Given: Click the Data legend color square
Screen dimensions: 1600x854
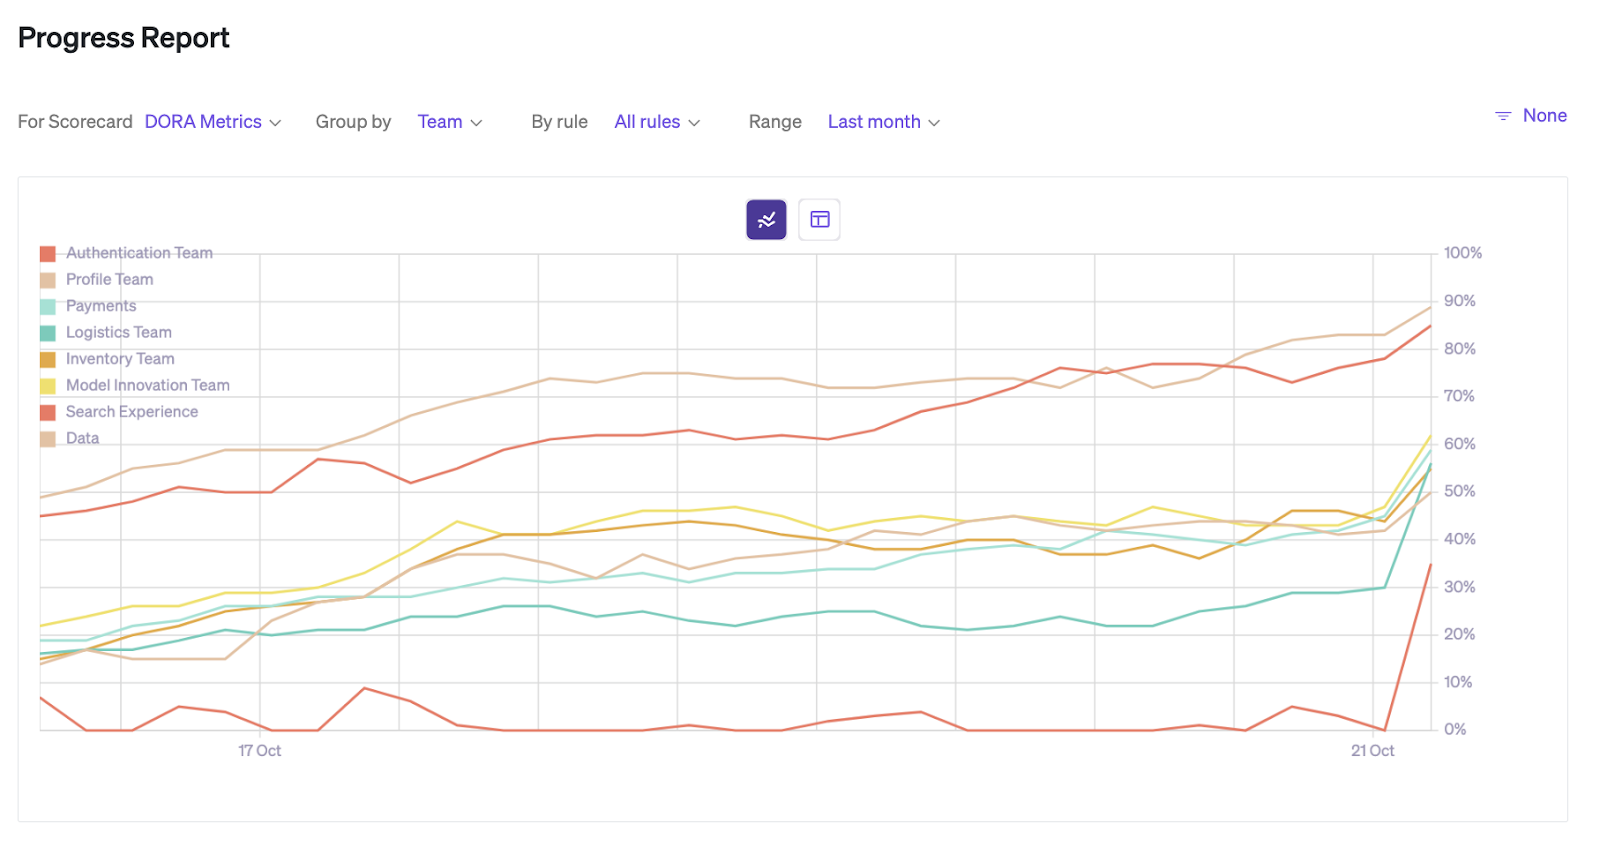Looking at the screenshot, I should pos(48,439).
